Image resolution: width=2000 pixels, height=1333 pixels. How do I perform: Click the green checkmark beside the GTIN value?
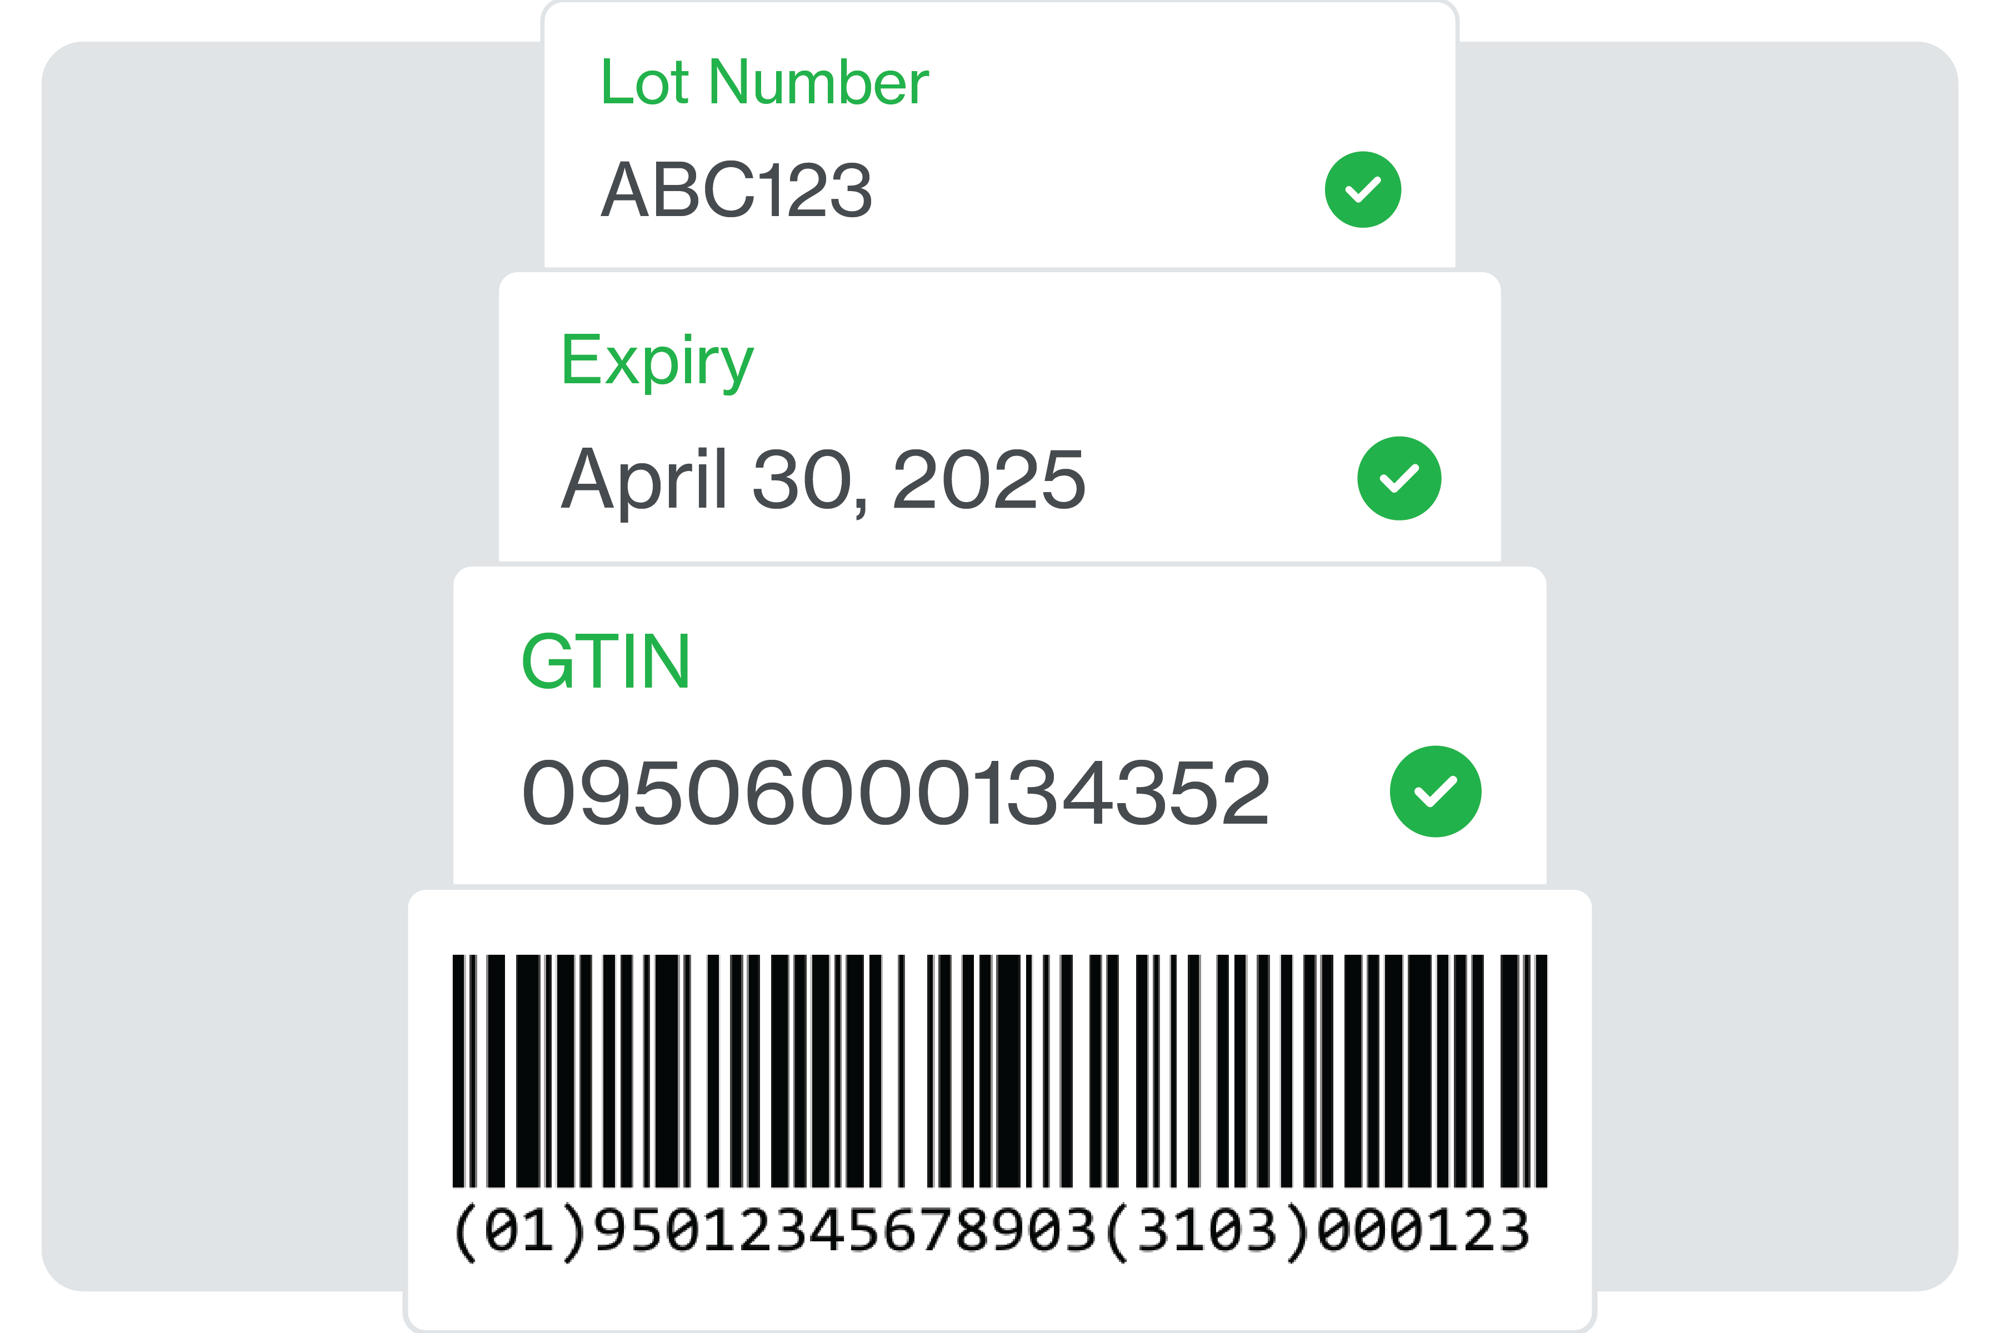tap(1435, 791)
